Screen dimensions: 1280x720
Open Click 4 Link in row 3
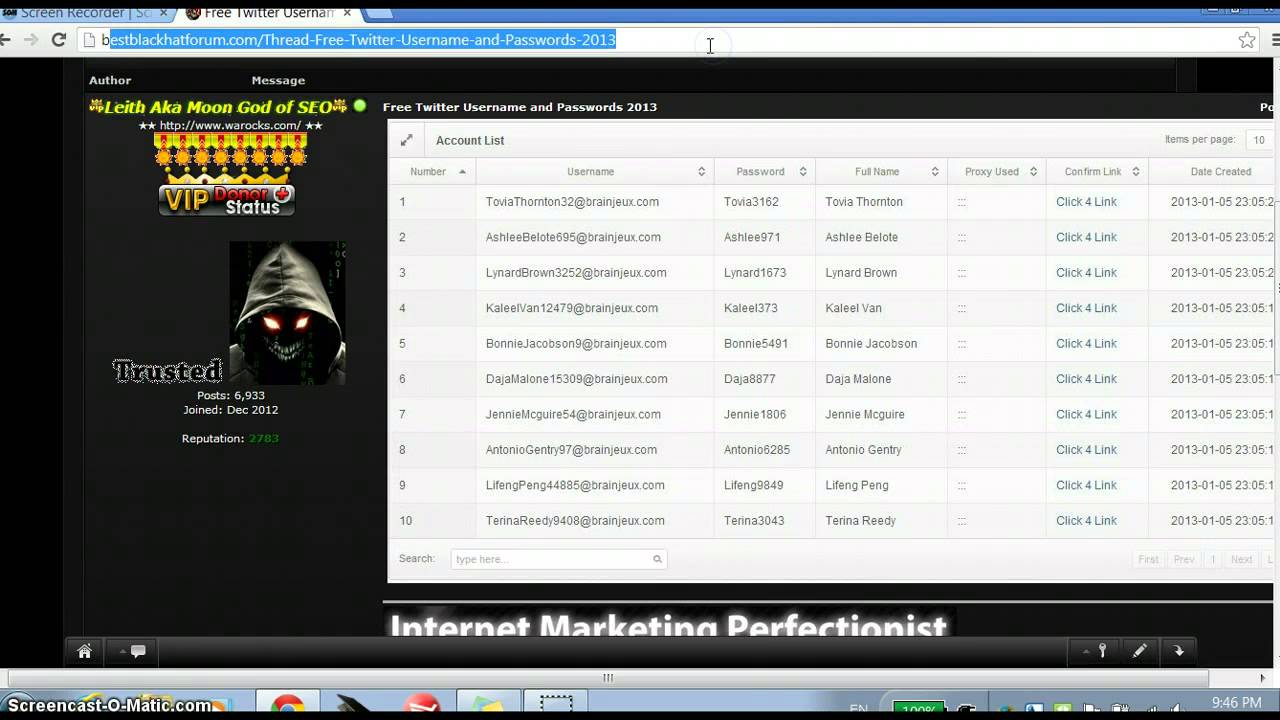click(x=1086, y=273)
